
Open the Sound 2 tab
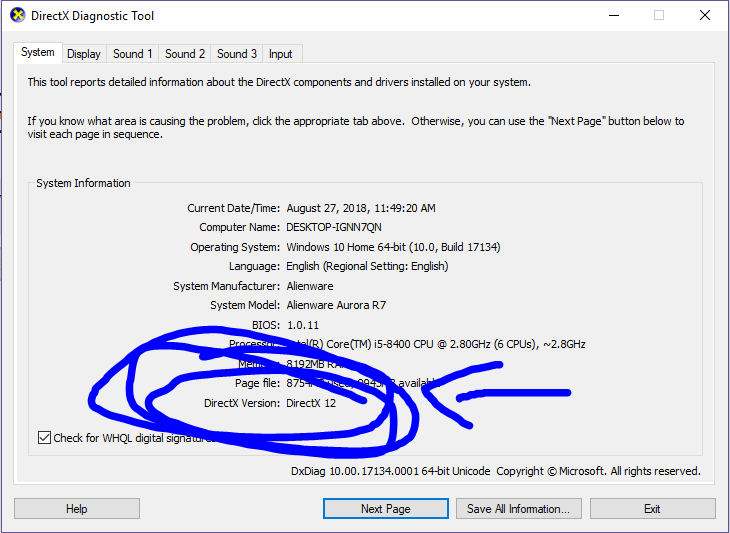185,54
